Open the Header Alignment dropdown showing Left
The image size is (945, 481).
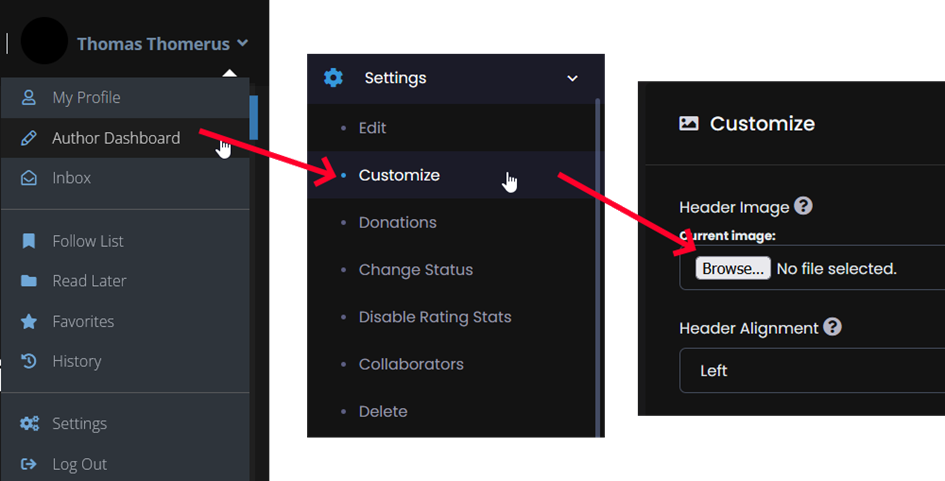pyautogui.click(x=812, y=371)
